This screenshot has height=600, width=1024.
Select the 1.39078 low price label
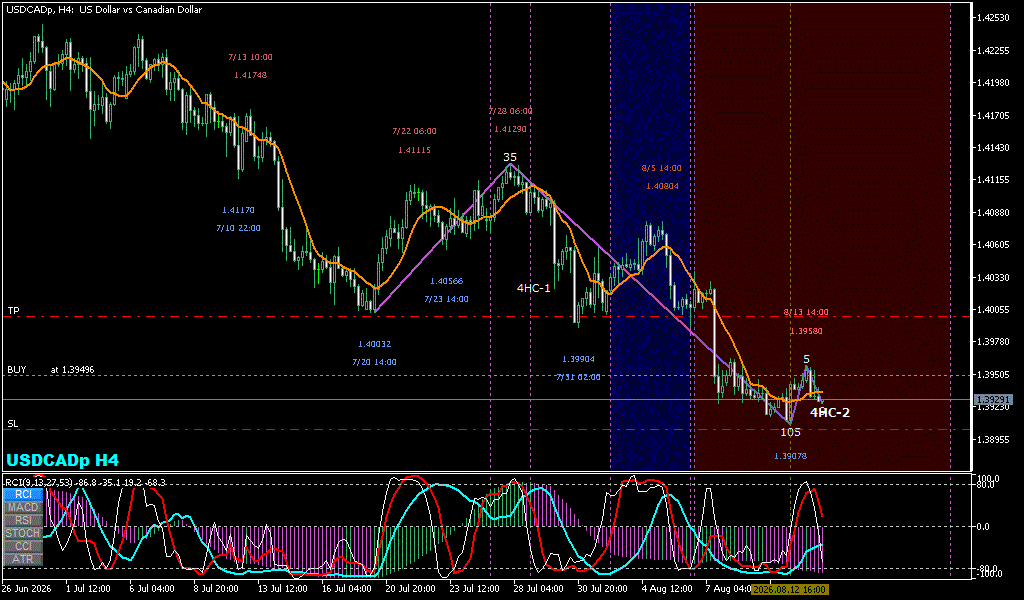click(790, 456)
